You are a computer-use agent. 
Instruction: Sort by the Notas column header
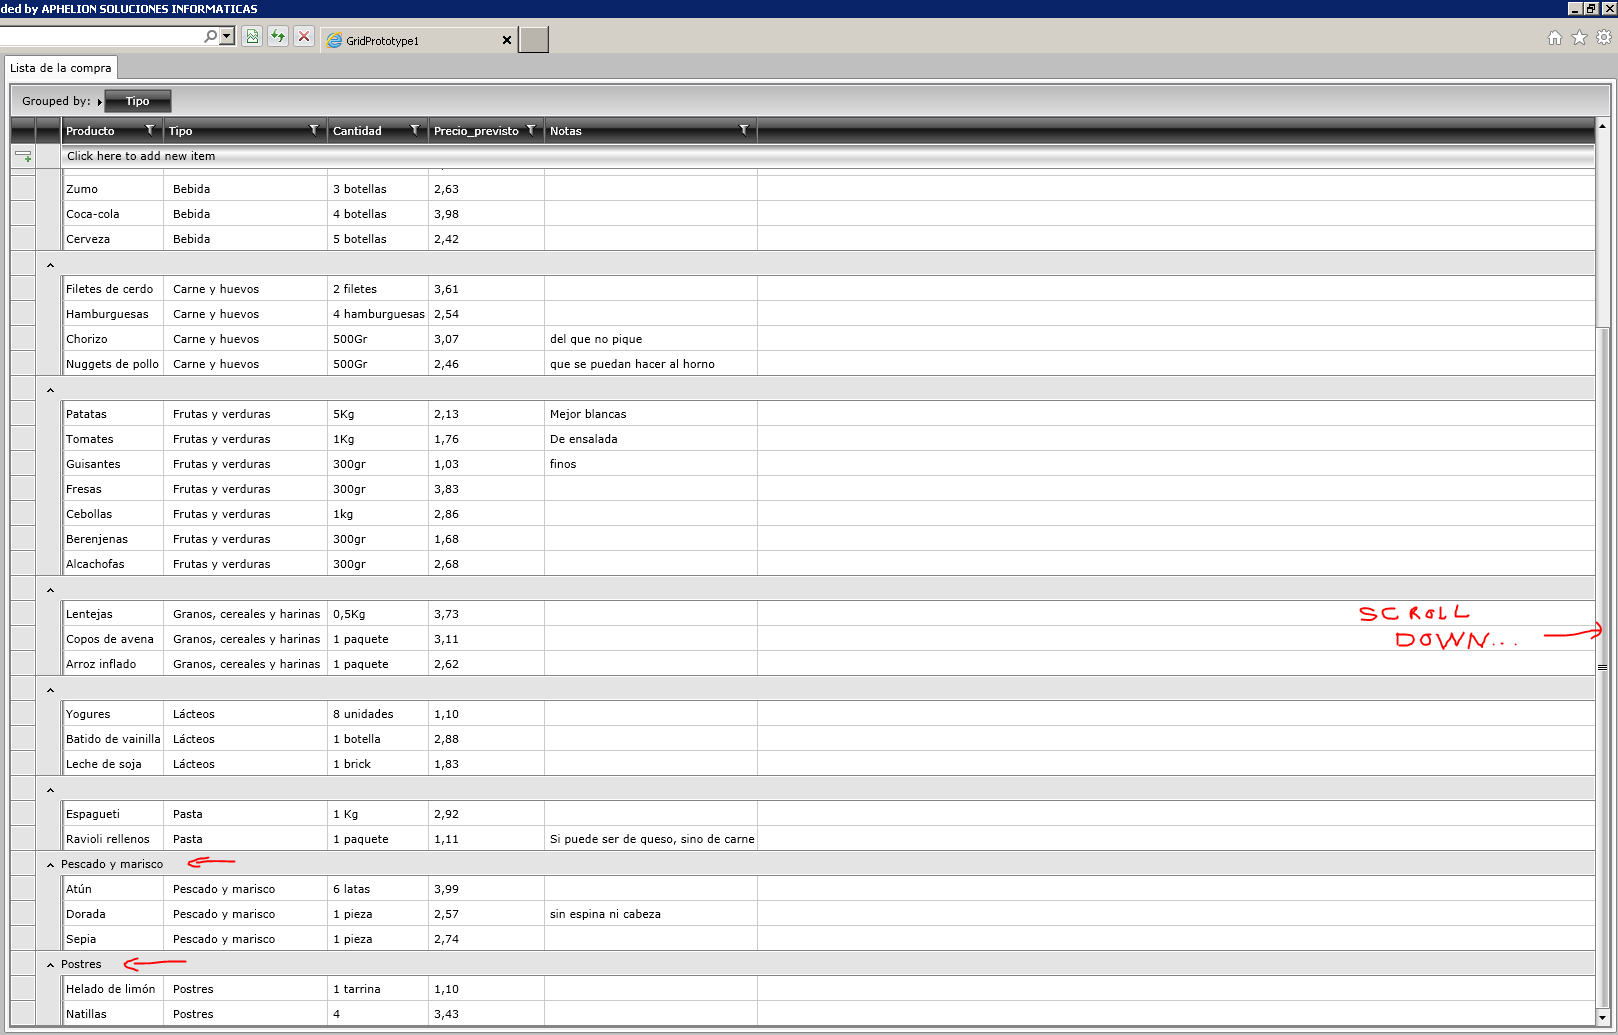(565, 131)
